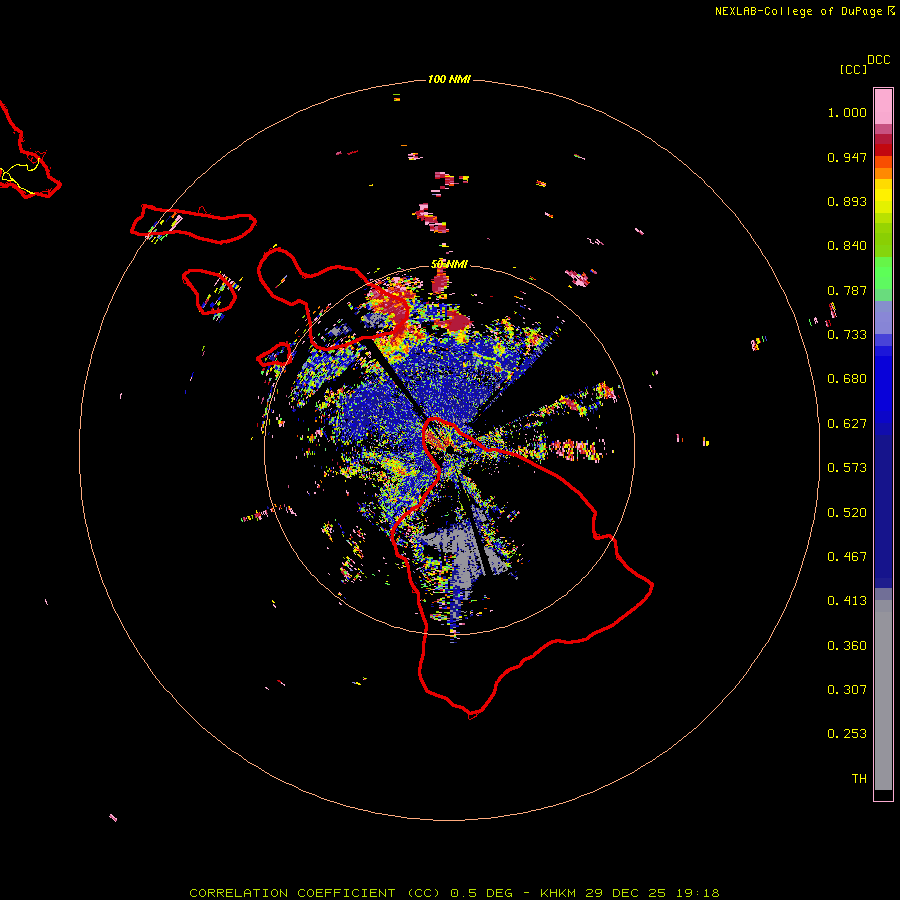The height and width of the screenshot is (900, 900).
Task: Pick the gray segment of the color scale
Action: (883, 695)
